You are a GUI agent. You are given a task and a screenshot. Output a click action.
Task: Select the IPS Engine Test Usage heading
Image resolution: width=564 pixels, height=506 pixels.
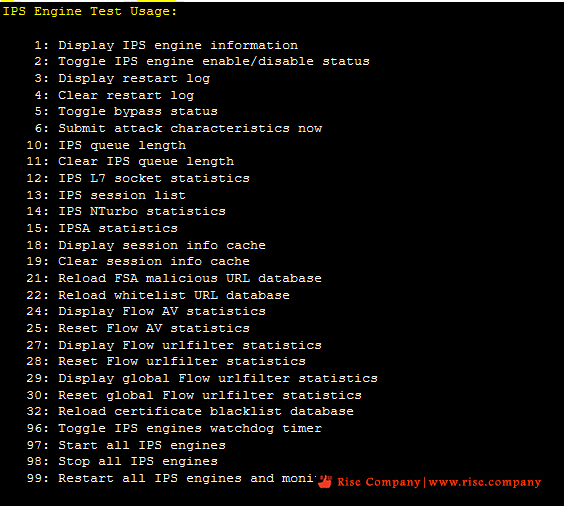[90, 11]
